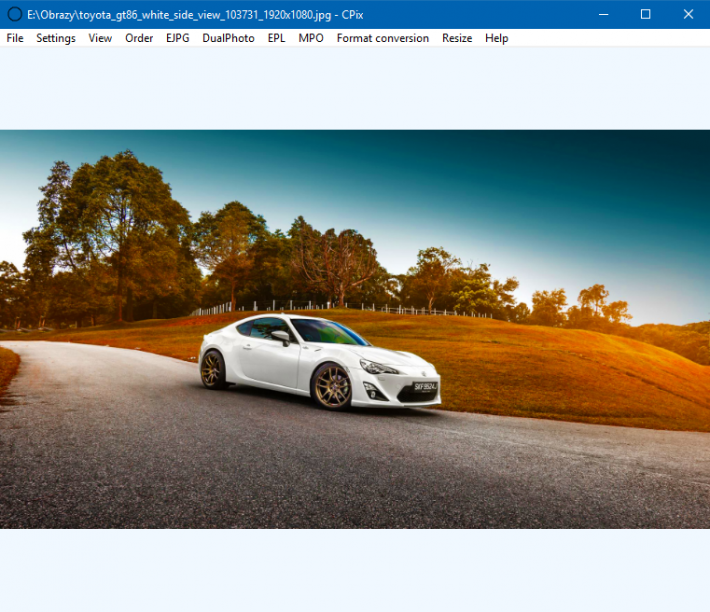Click the CPix app icon in title bar
The width and height of the screenshot is (710, 612).
click(x=14, y=14)
